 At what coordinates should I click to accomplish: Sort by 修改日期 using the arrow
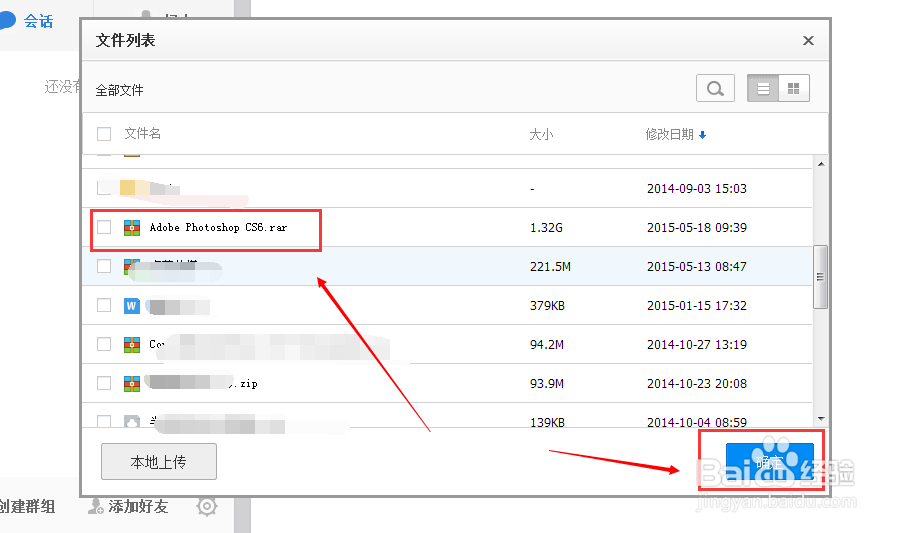(x=702, y=135)
